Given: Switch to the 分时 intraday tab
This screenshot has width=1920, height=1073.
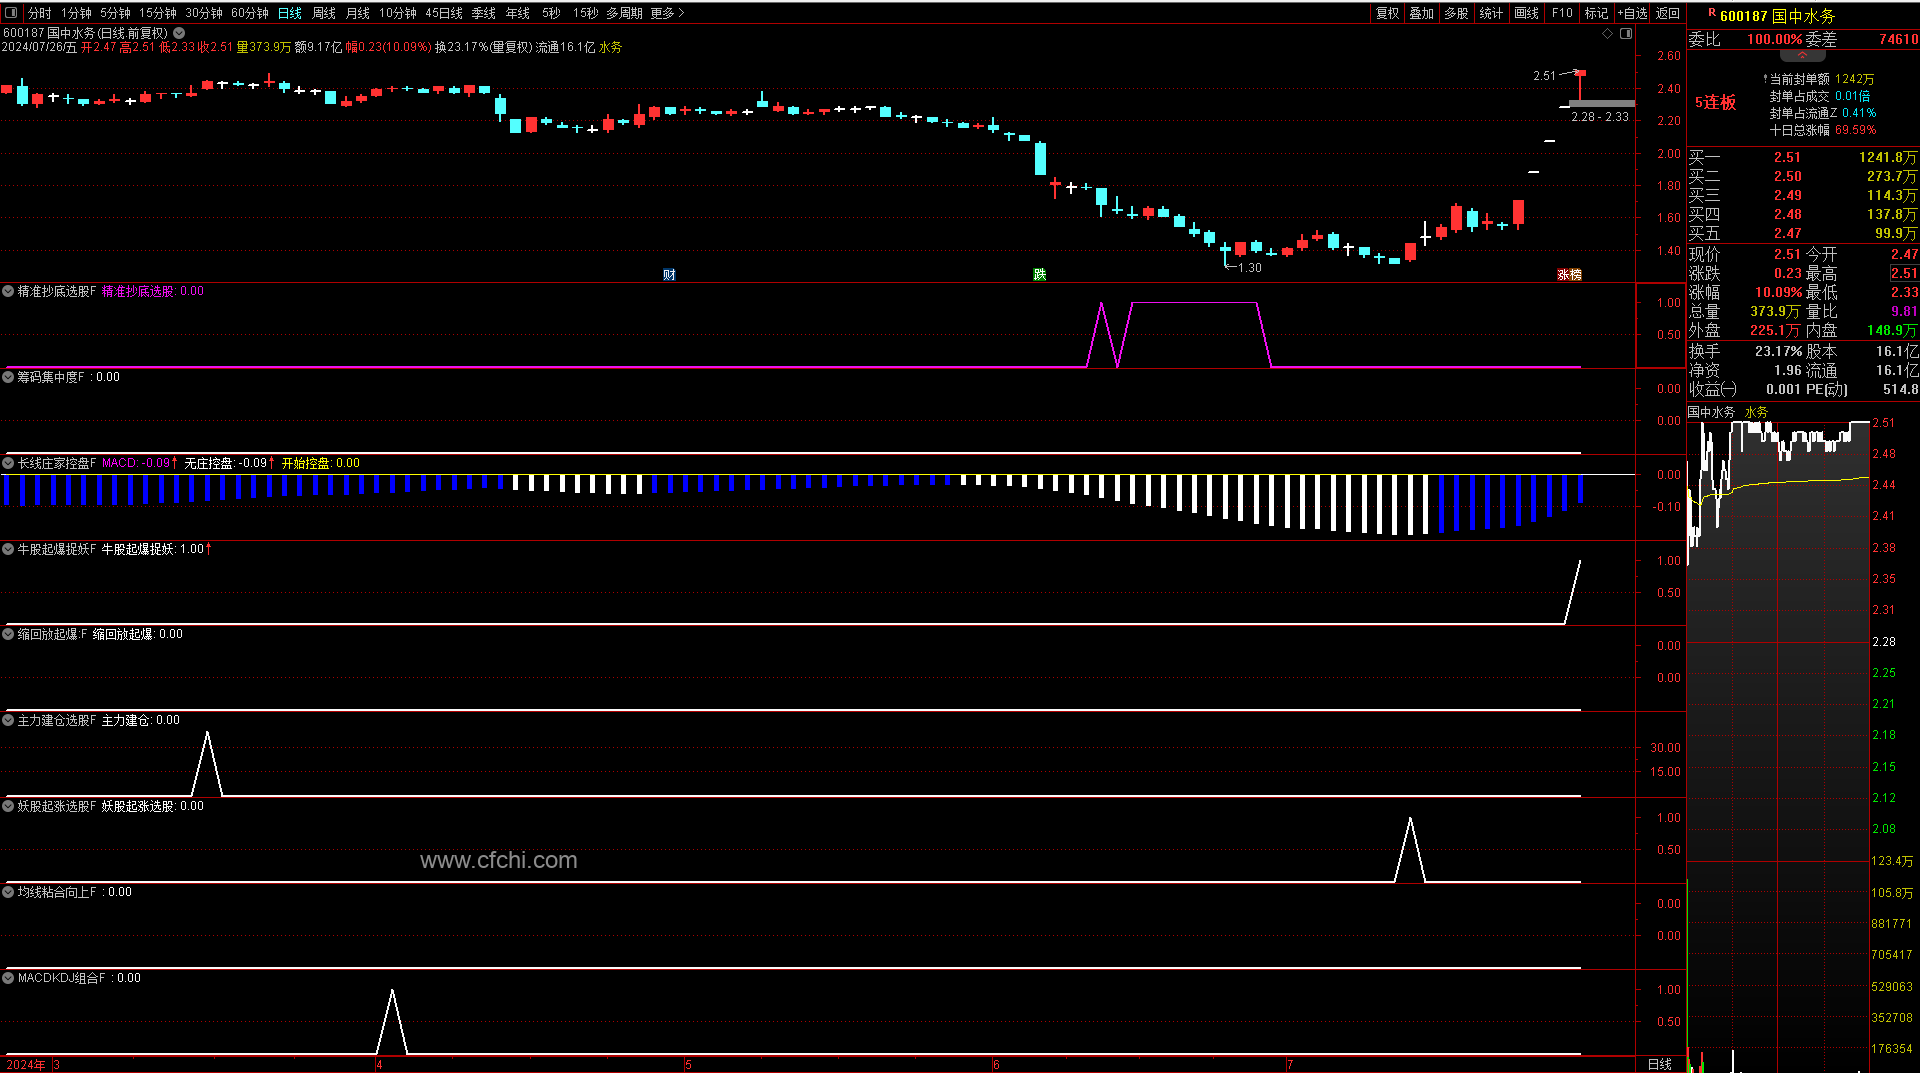Looking at the screenshot, I should [40, 13].
